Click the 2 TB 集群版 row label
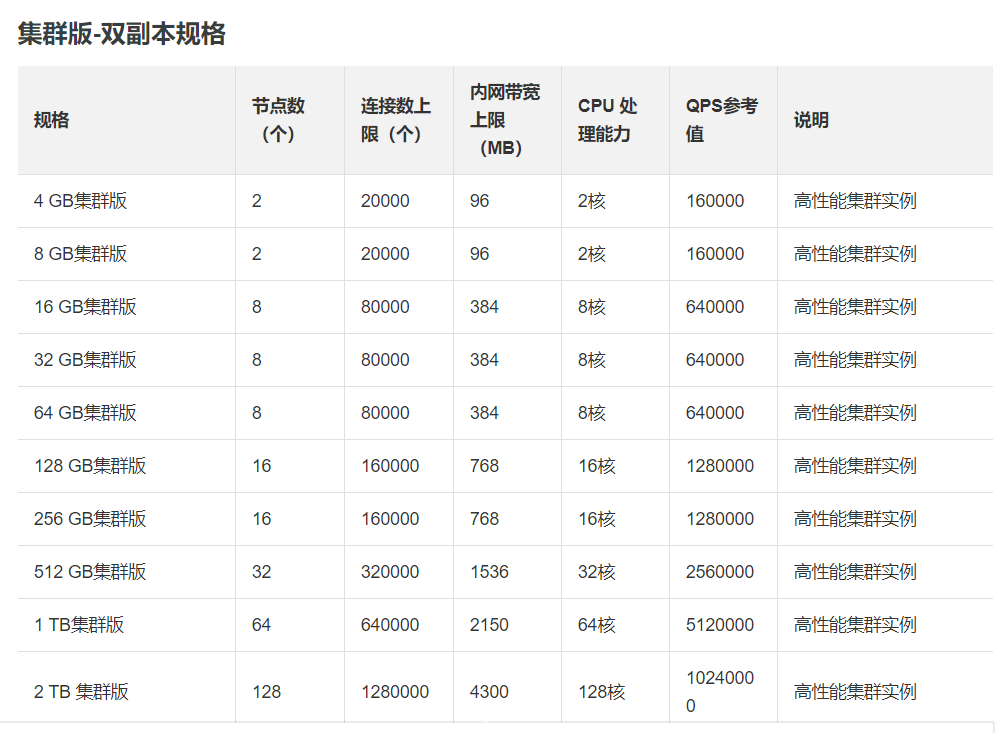 (82, 692)
